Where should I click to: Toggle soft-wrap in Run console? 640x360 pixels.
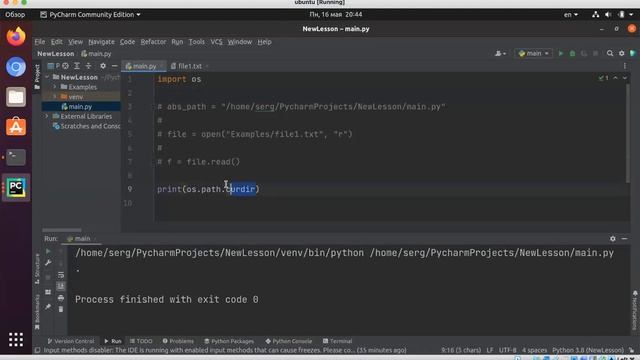coord(61,275)
